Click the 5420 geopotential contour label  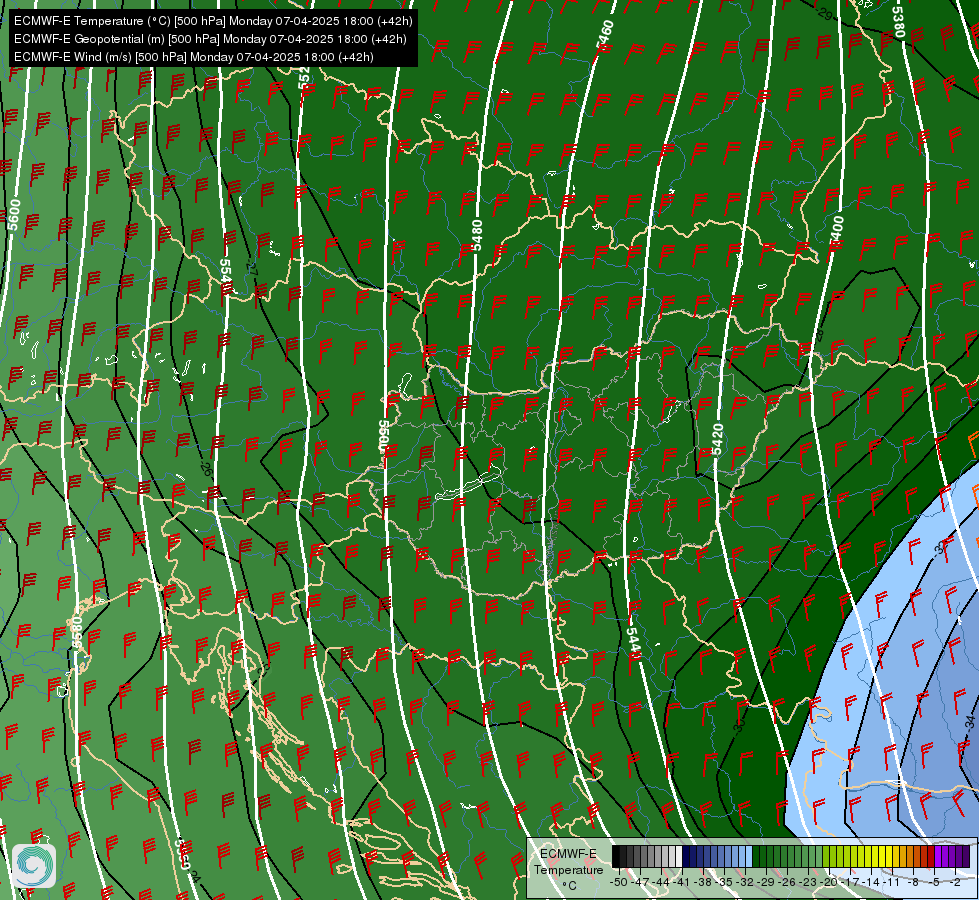(x=717, y=440)
